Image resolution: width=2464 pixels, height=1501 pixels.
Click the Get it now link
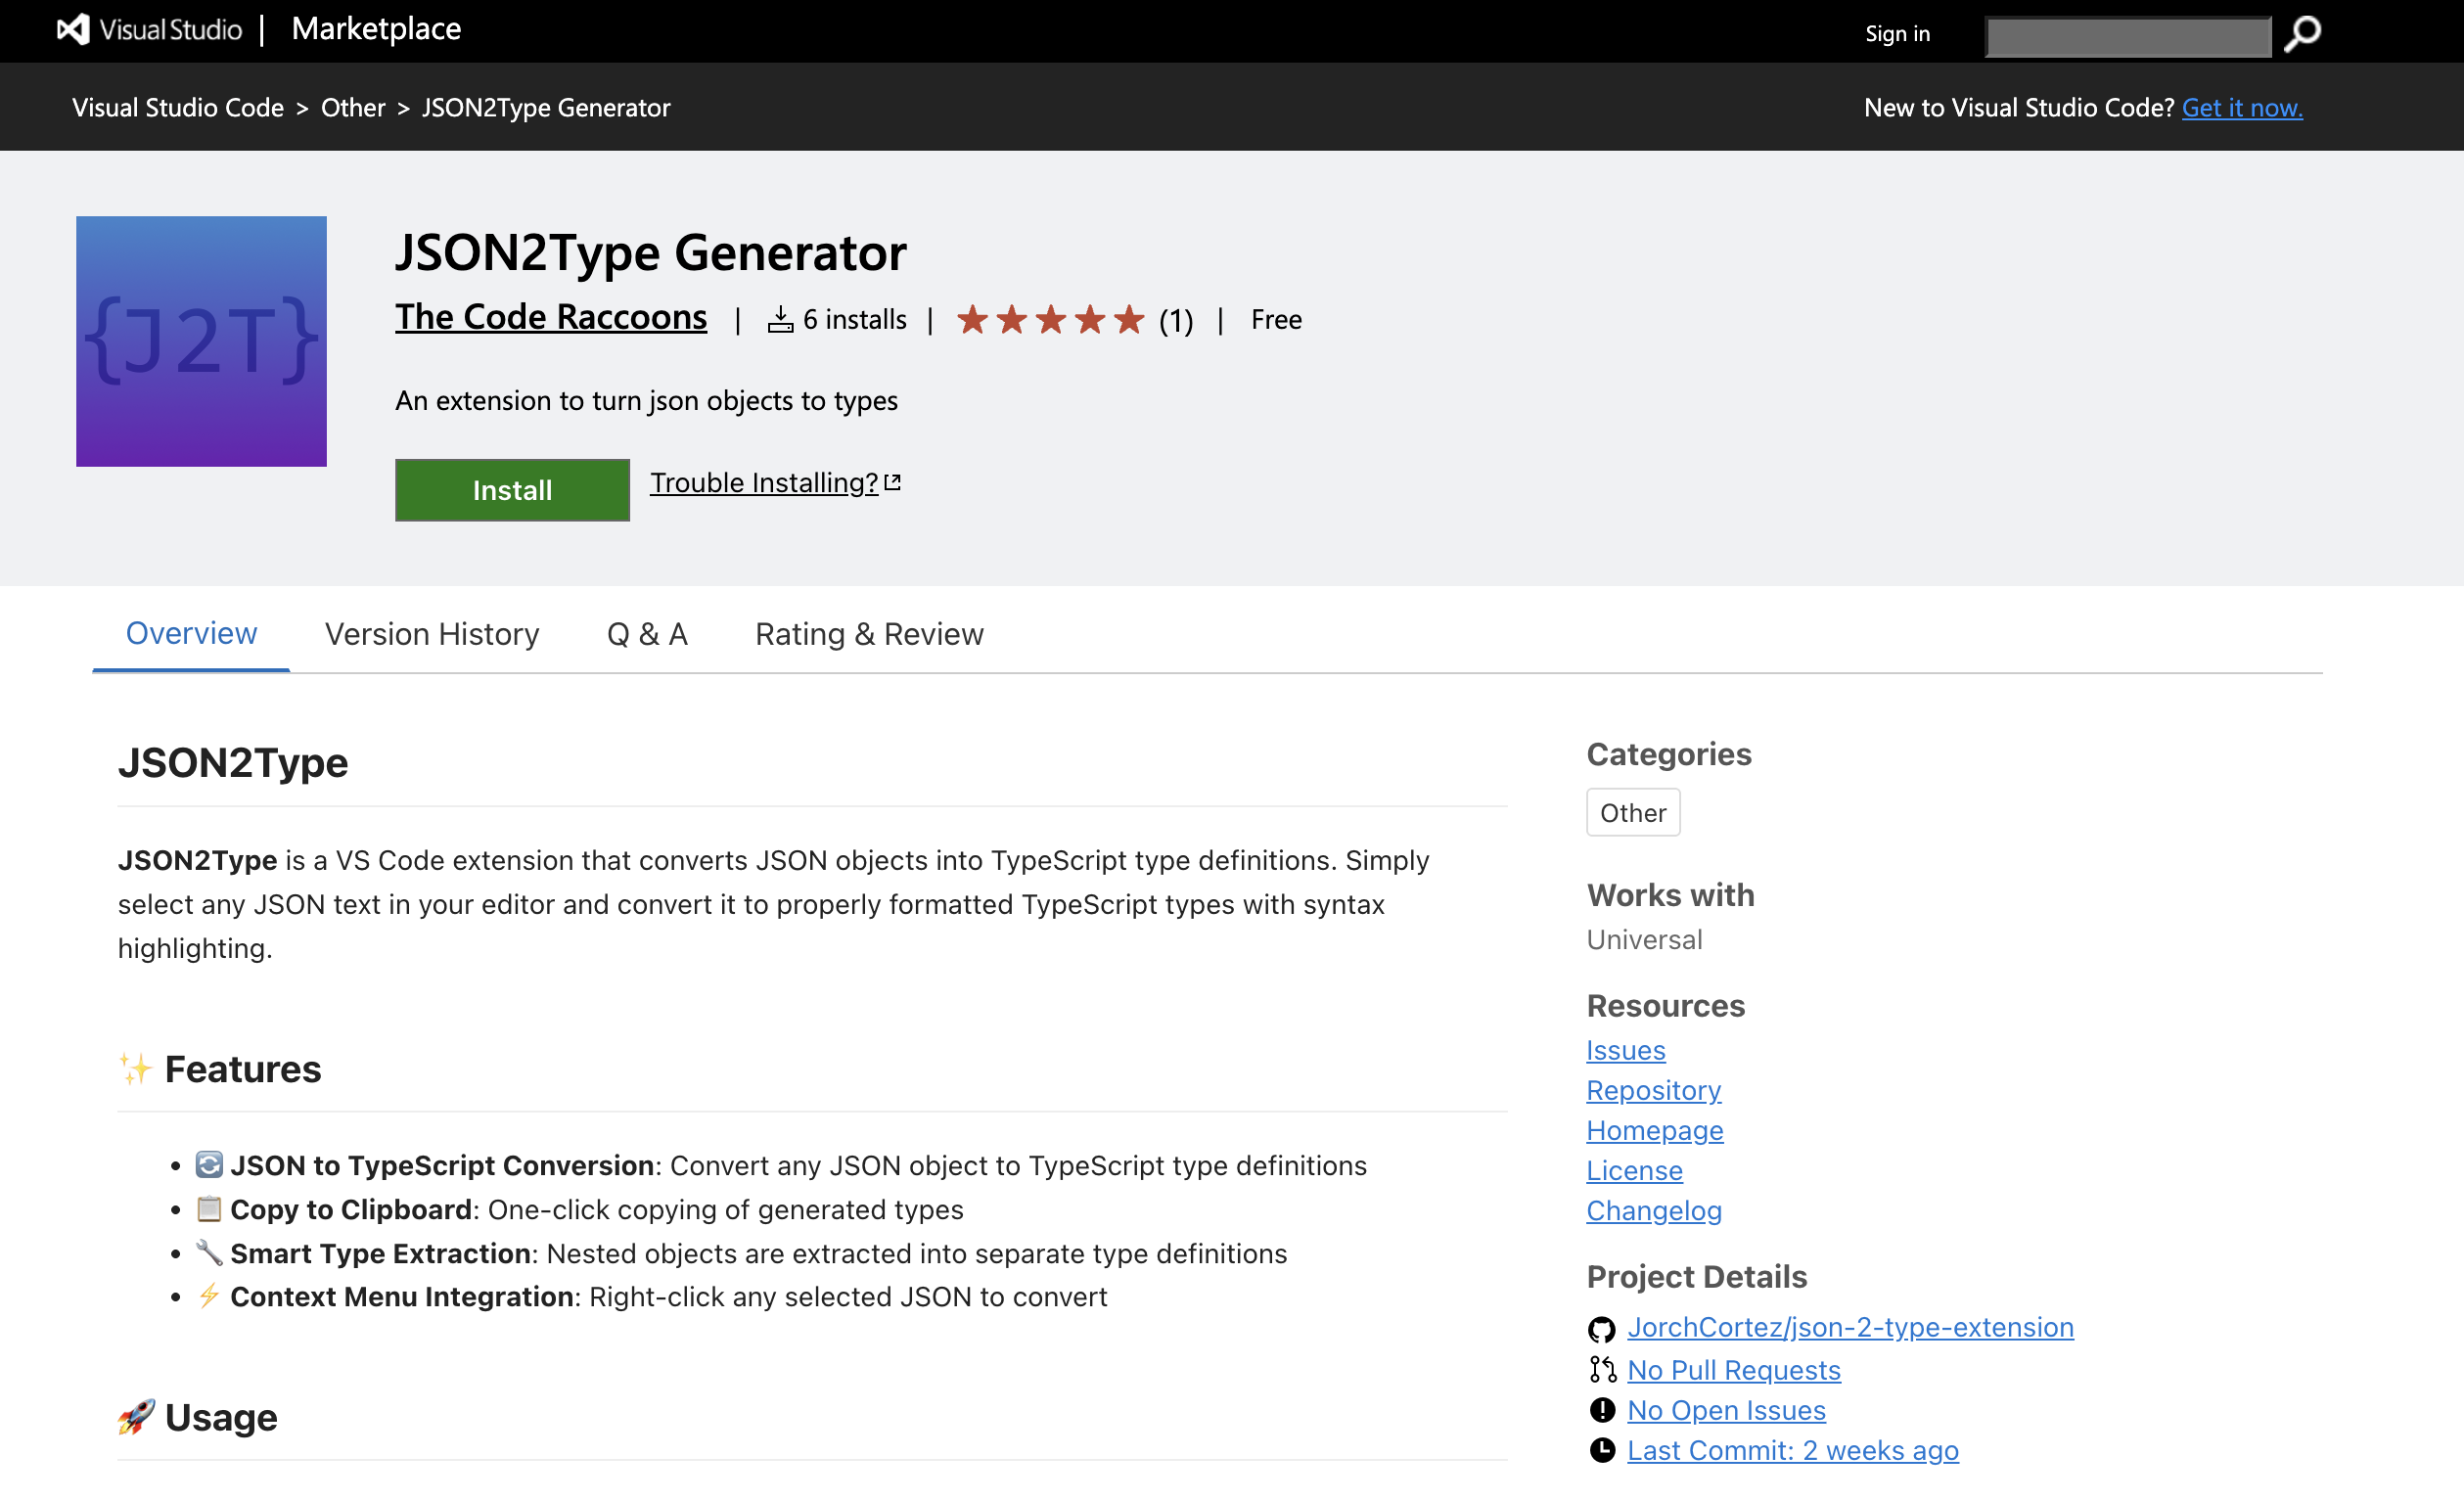(x=2241, y=108)
